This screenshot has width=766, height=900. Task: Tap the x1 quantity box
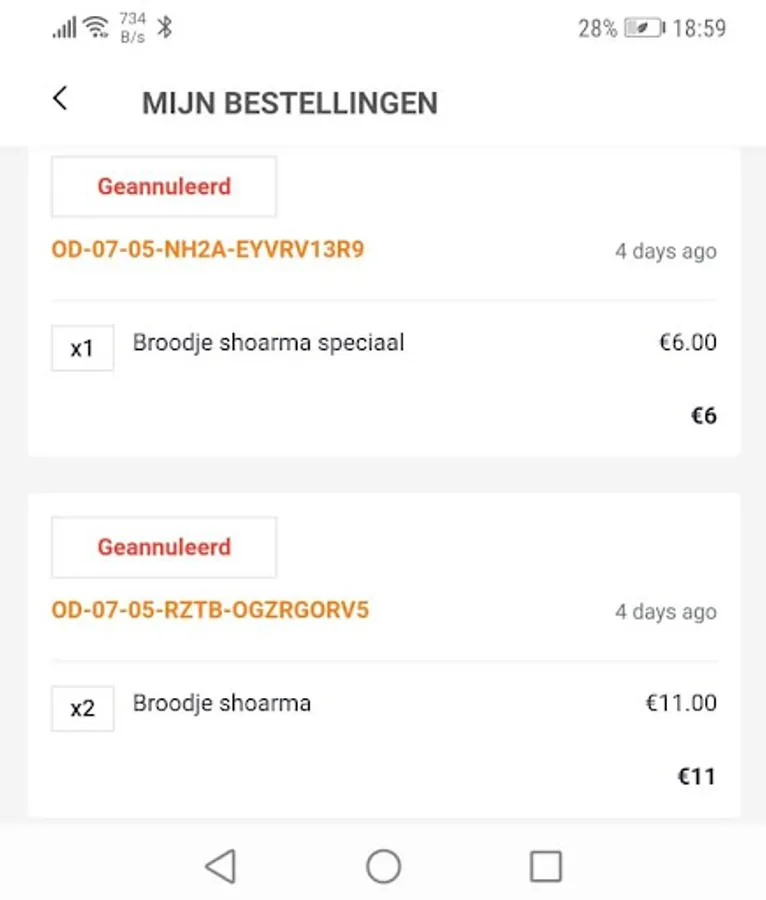pos(82,348)
